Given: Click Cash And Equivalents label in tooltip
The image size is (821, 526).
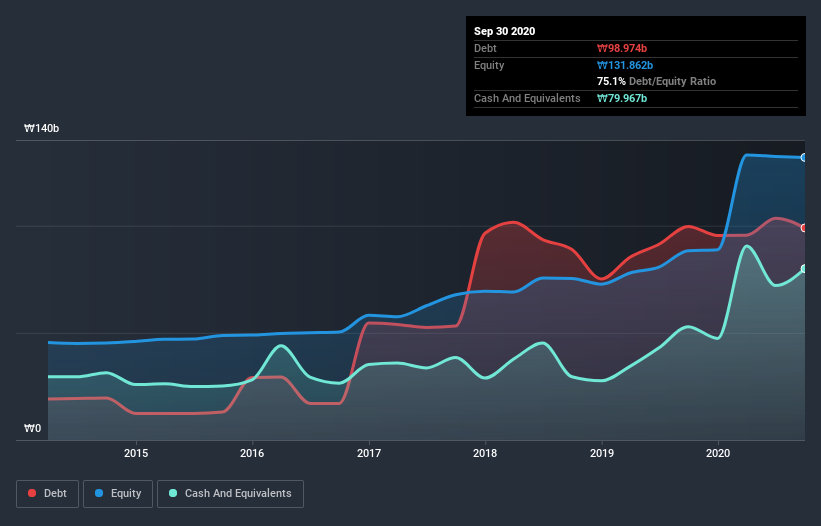Looking at the screenshot, I should (527, 98).
